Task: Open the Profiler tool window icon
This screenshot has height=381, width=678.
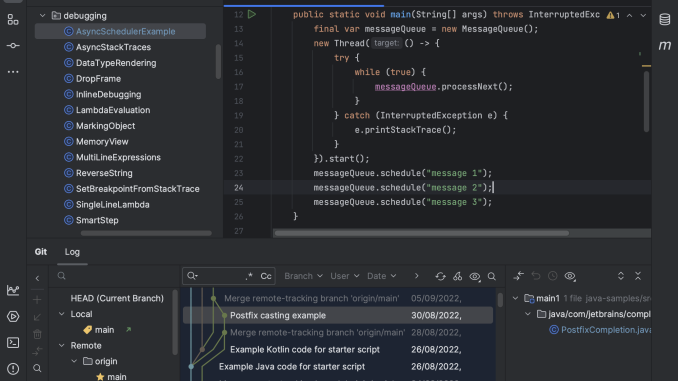Action: coord(13,290)
